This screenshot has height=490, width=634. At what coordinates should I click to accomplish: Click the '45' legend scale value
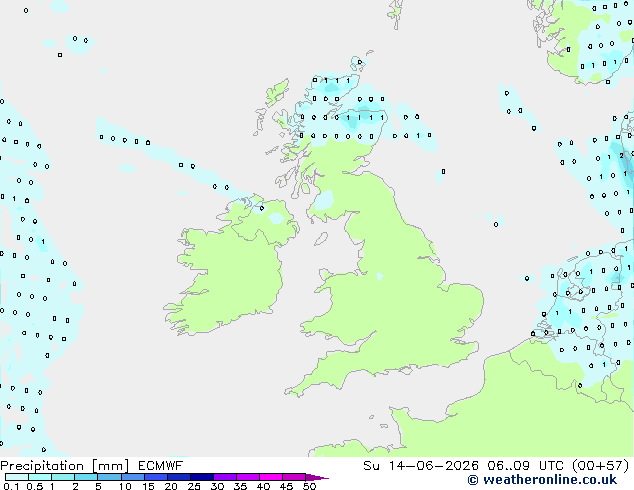coord(286,486)
